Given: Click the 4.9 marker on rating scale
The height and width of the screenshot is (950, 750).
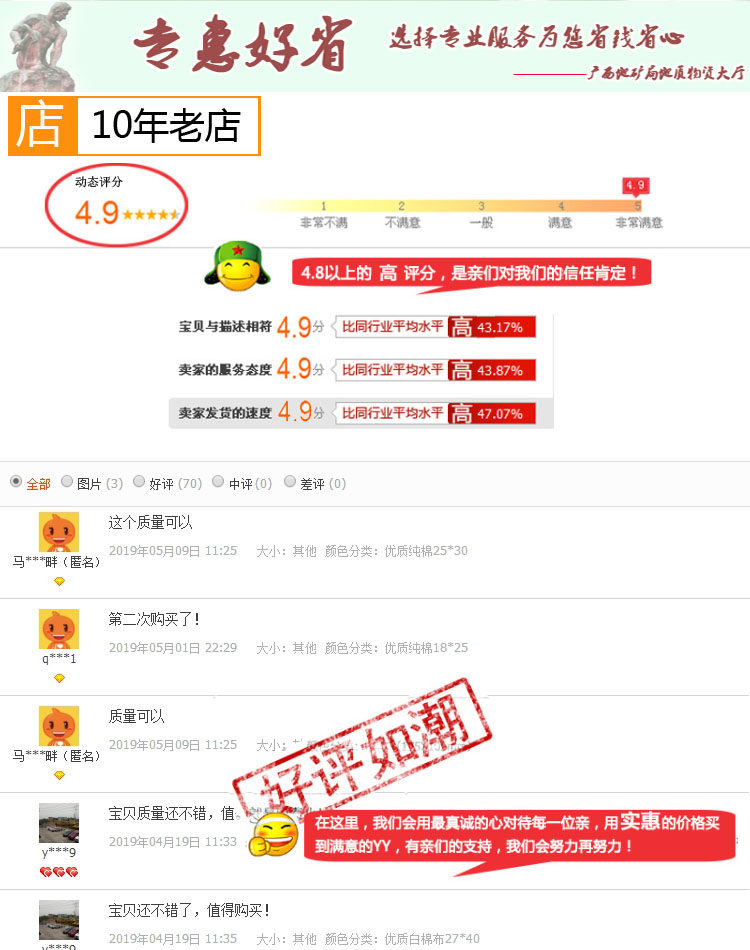Looking at the screenshot, I should click(636, 185).
